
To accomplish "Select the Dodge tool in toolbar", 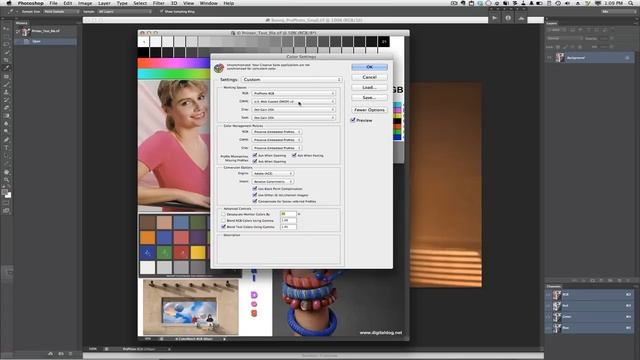I will (6, 131).
